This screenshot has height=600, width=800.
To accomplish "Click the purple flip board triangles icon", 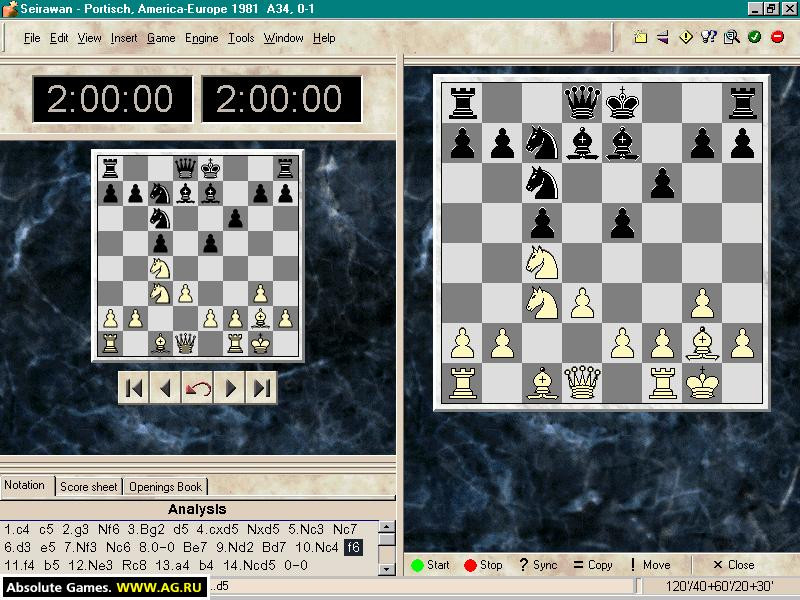I will point(663,37).
